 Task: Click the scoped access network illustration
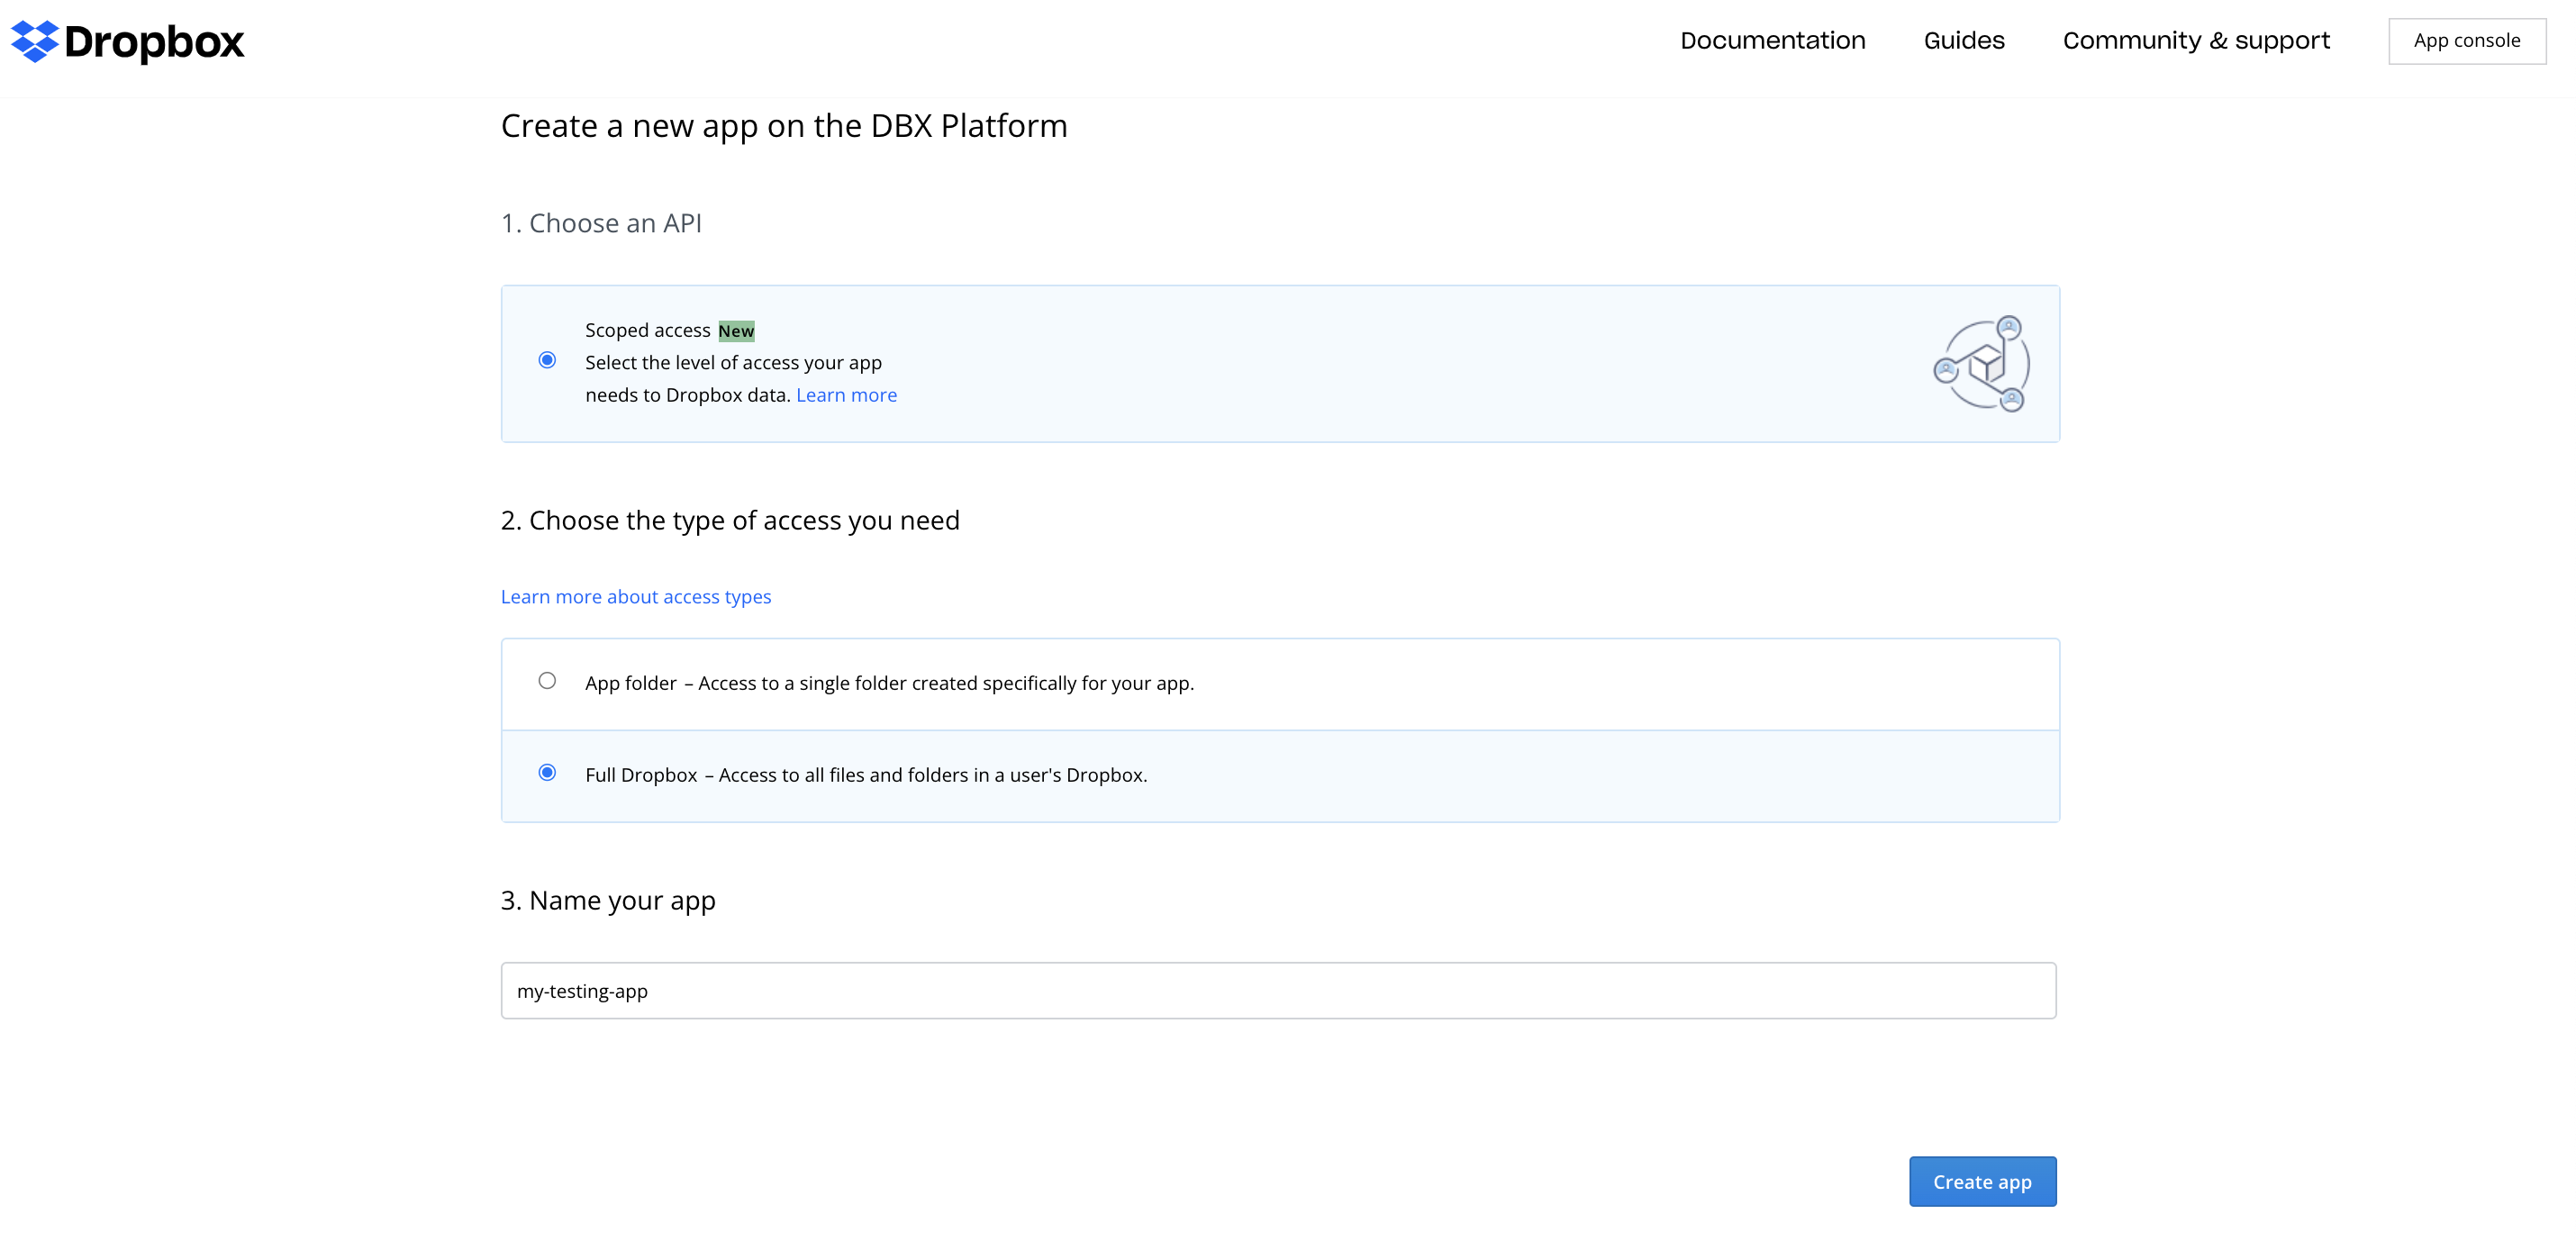tap(1981, 364)
